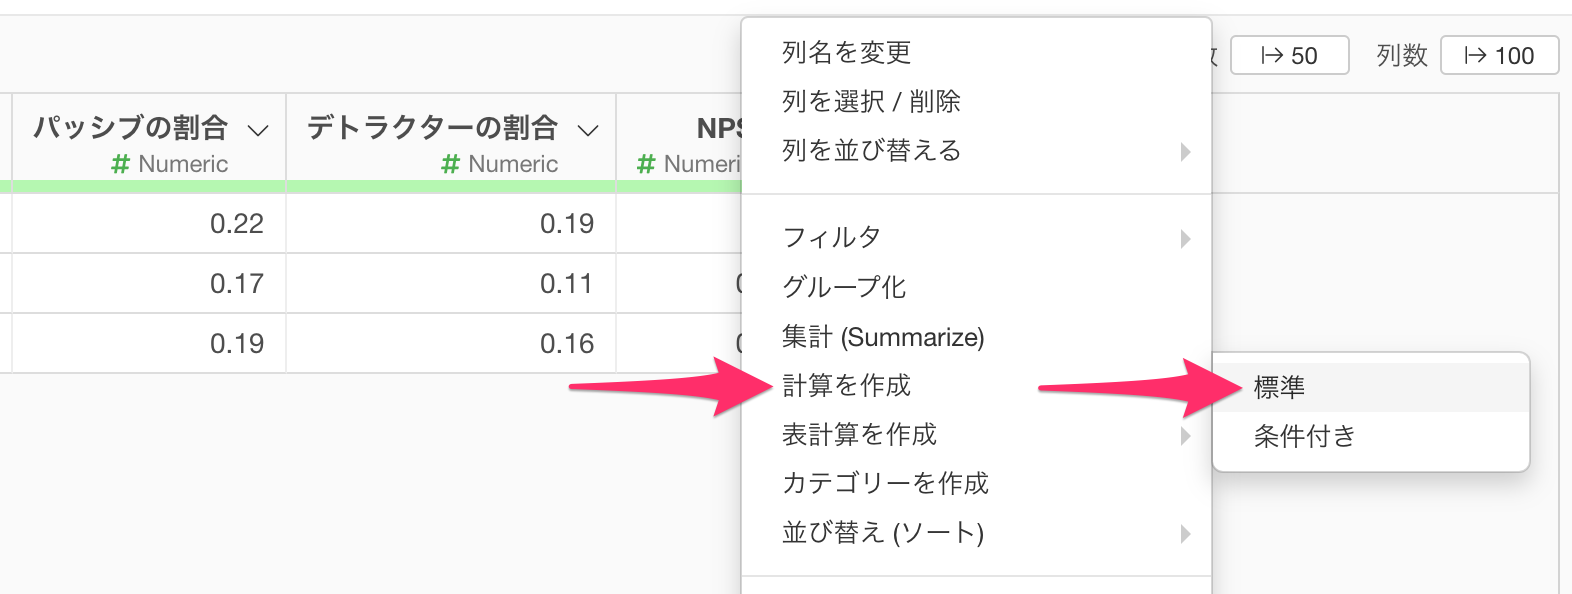
Task: Click the column count 100 button
Action: [x=1498, y=55]
